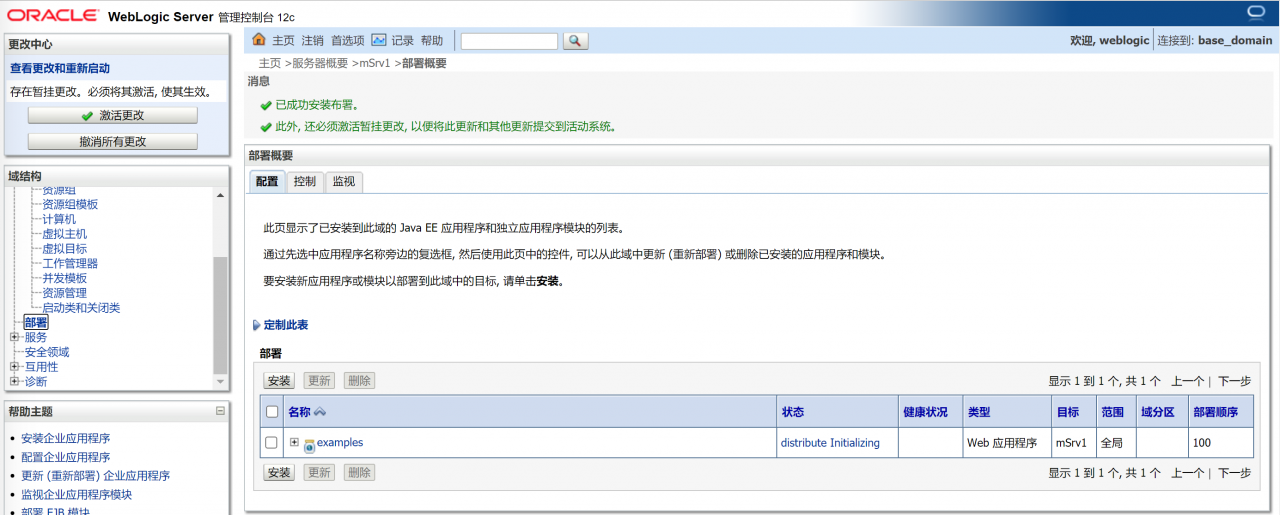Expand the examples deployment row
Image resolution: width=1280 pixels, height=515 pixels.
tap(294, 442)
